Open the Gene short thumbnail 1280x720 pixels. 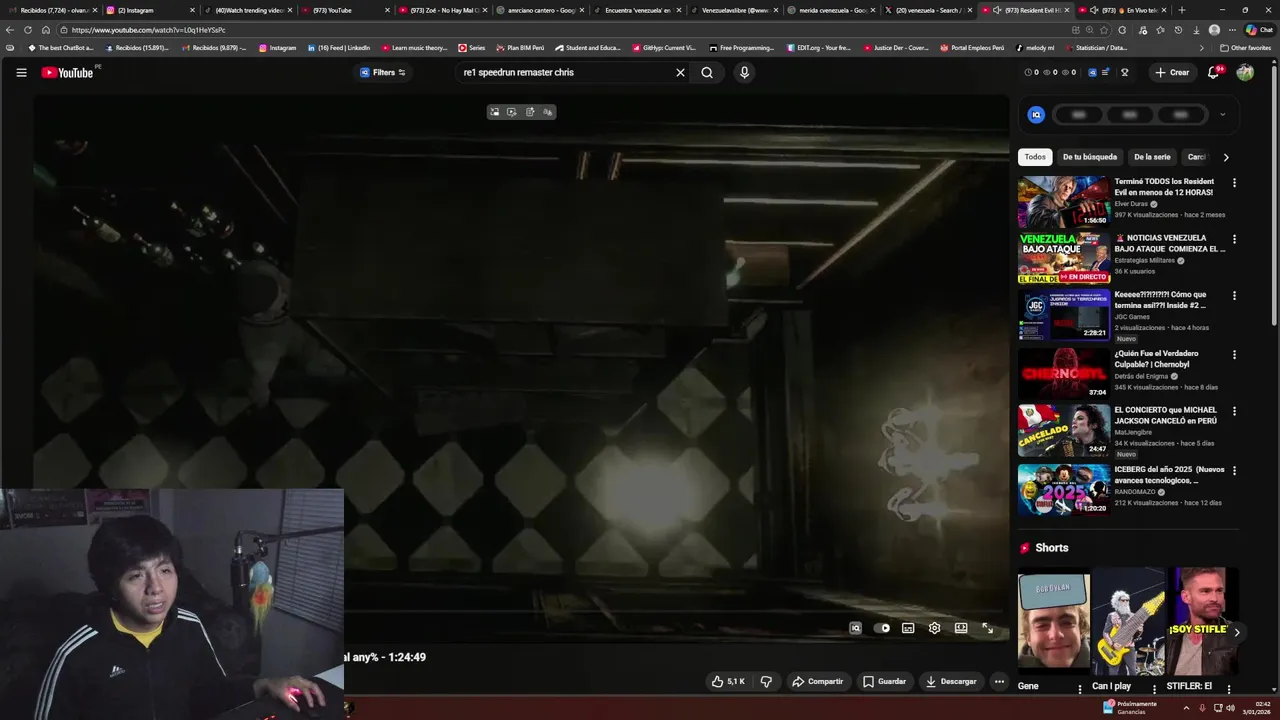coord(1053,620)
